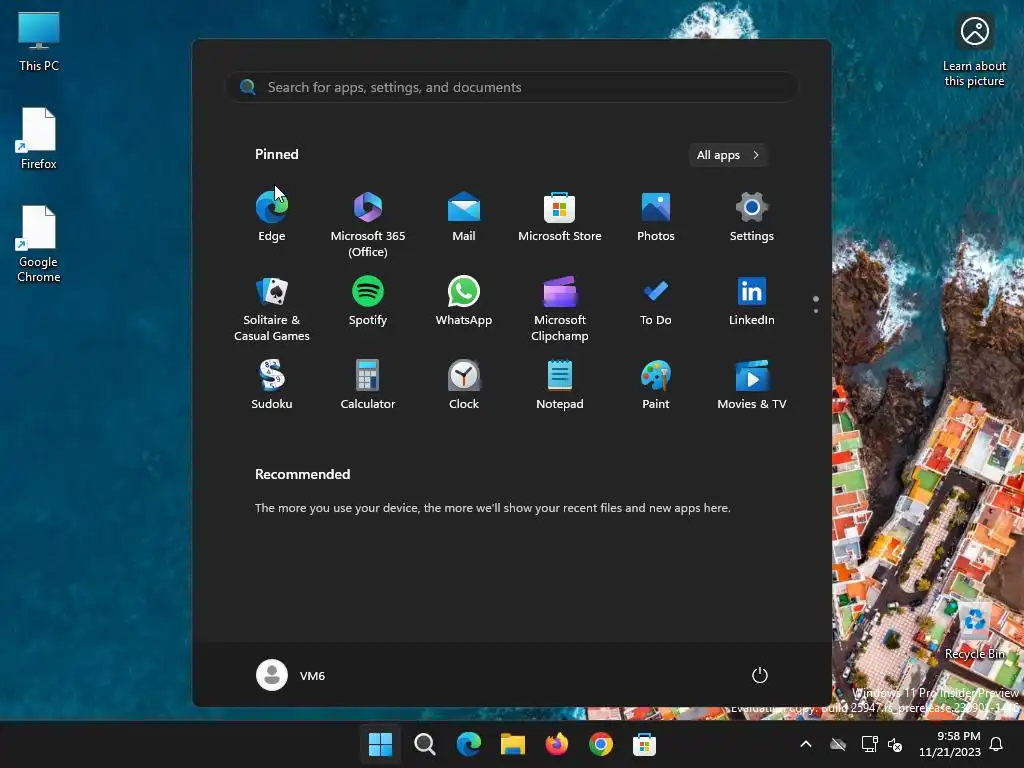Launch the To Do app
The width and height of the screenshot is (1024, 768).
(x=656, y=301)
